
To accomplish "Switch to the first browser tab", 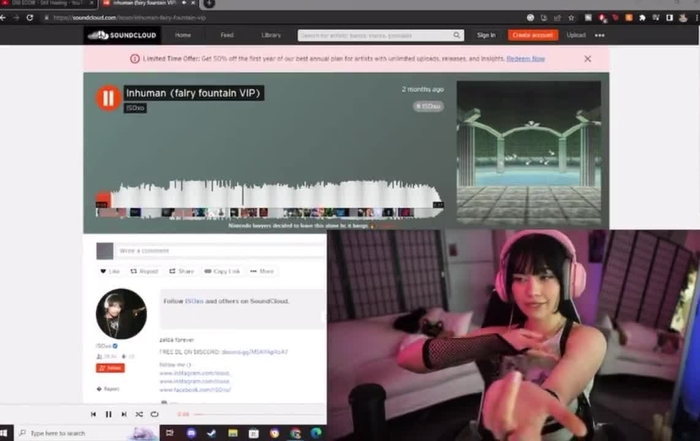I will (49, 4).
